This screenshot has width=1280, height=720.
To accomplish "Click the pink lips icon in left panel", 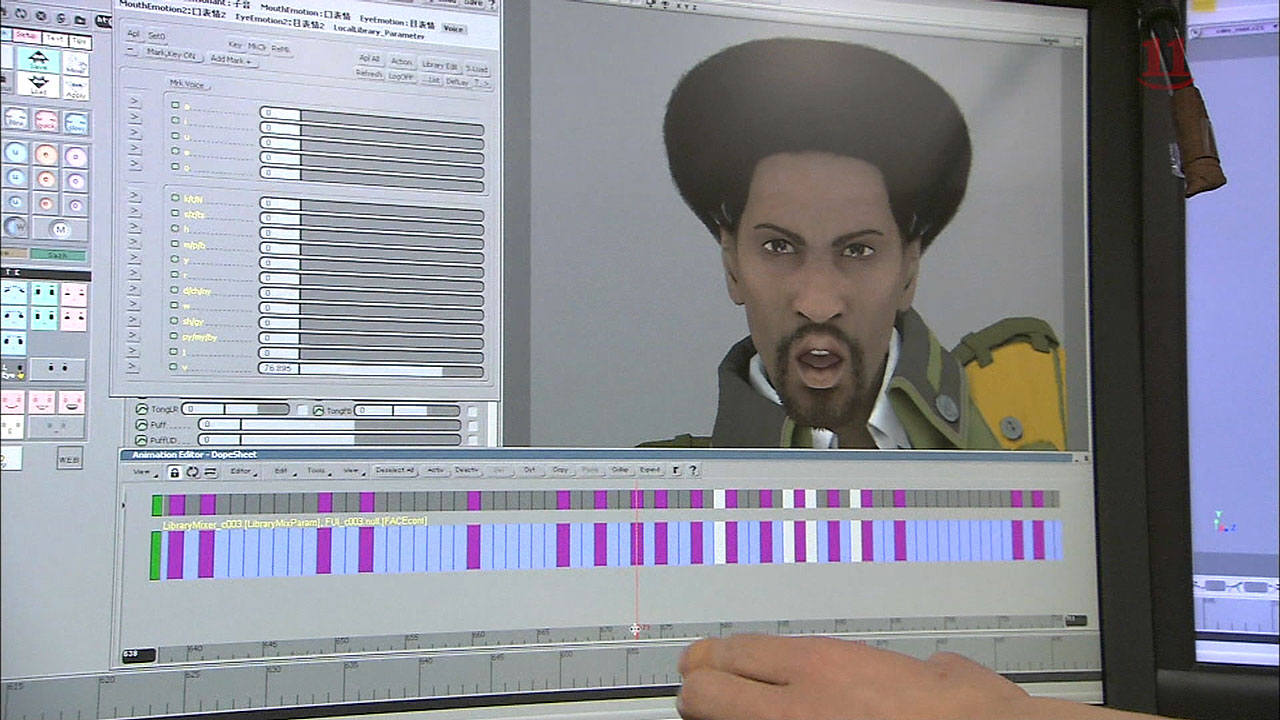I will click(x=46, y=120).
